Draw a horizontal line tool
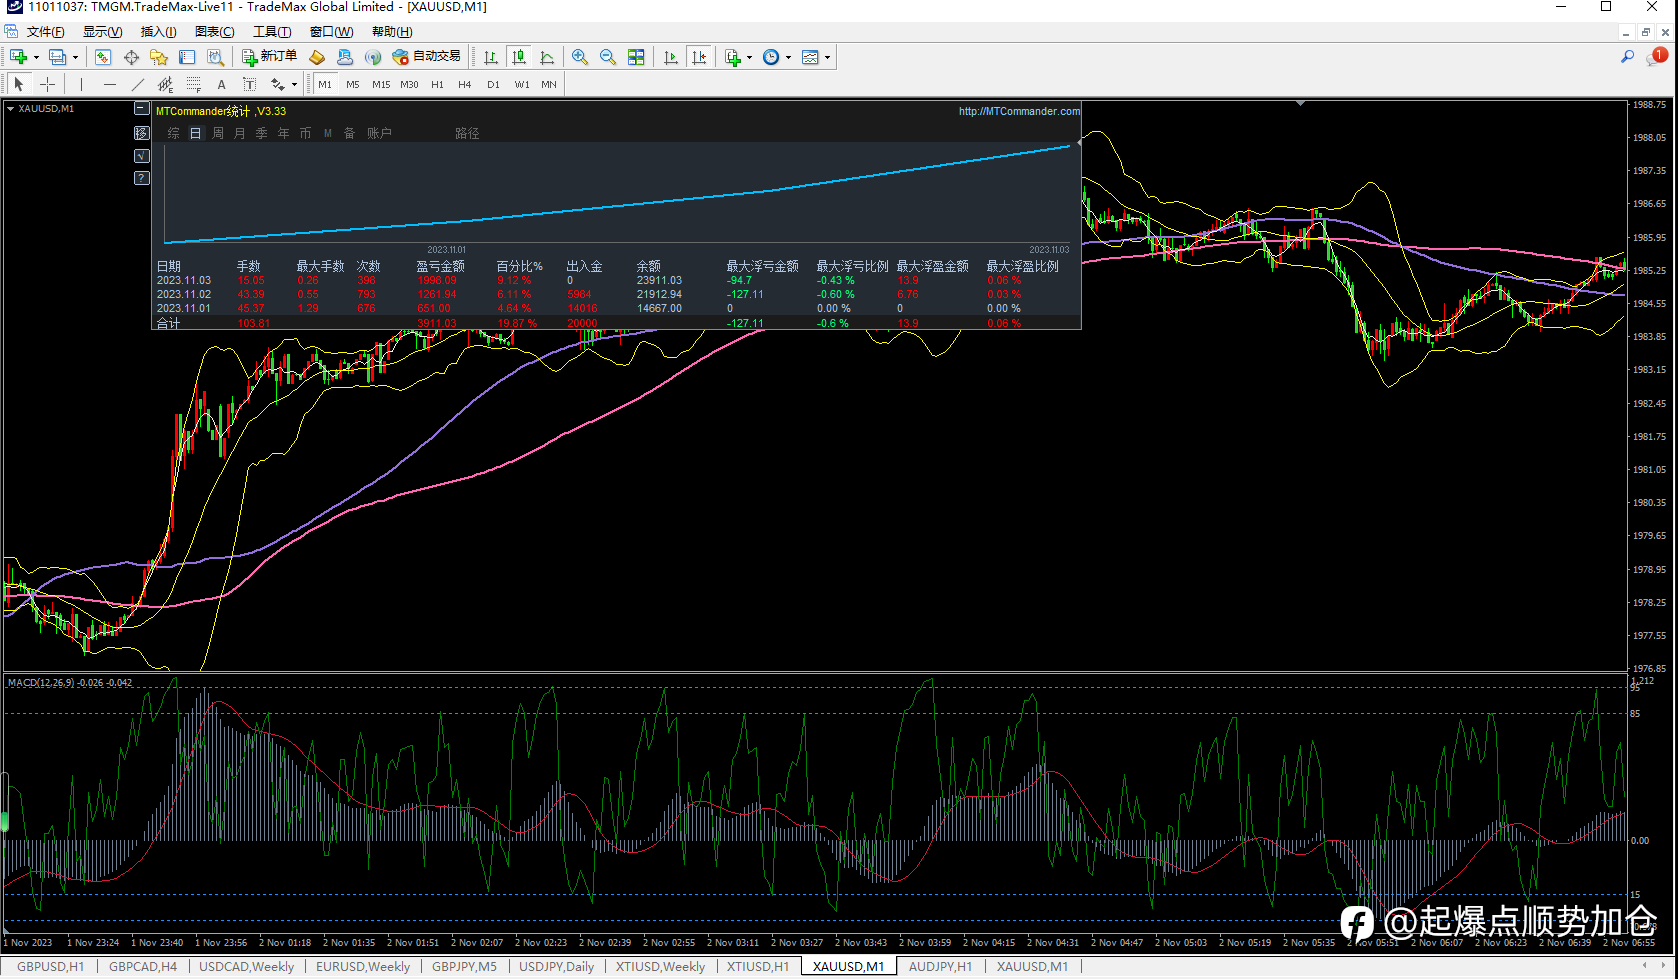1678x979 pixels. click(109, 84)
